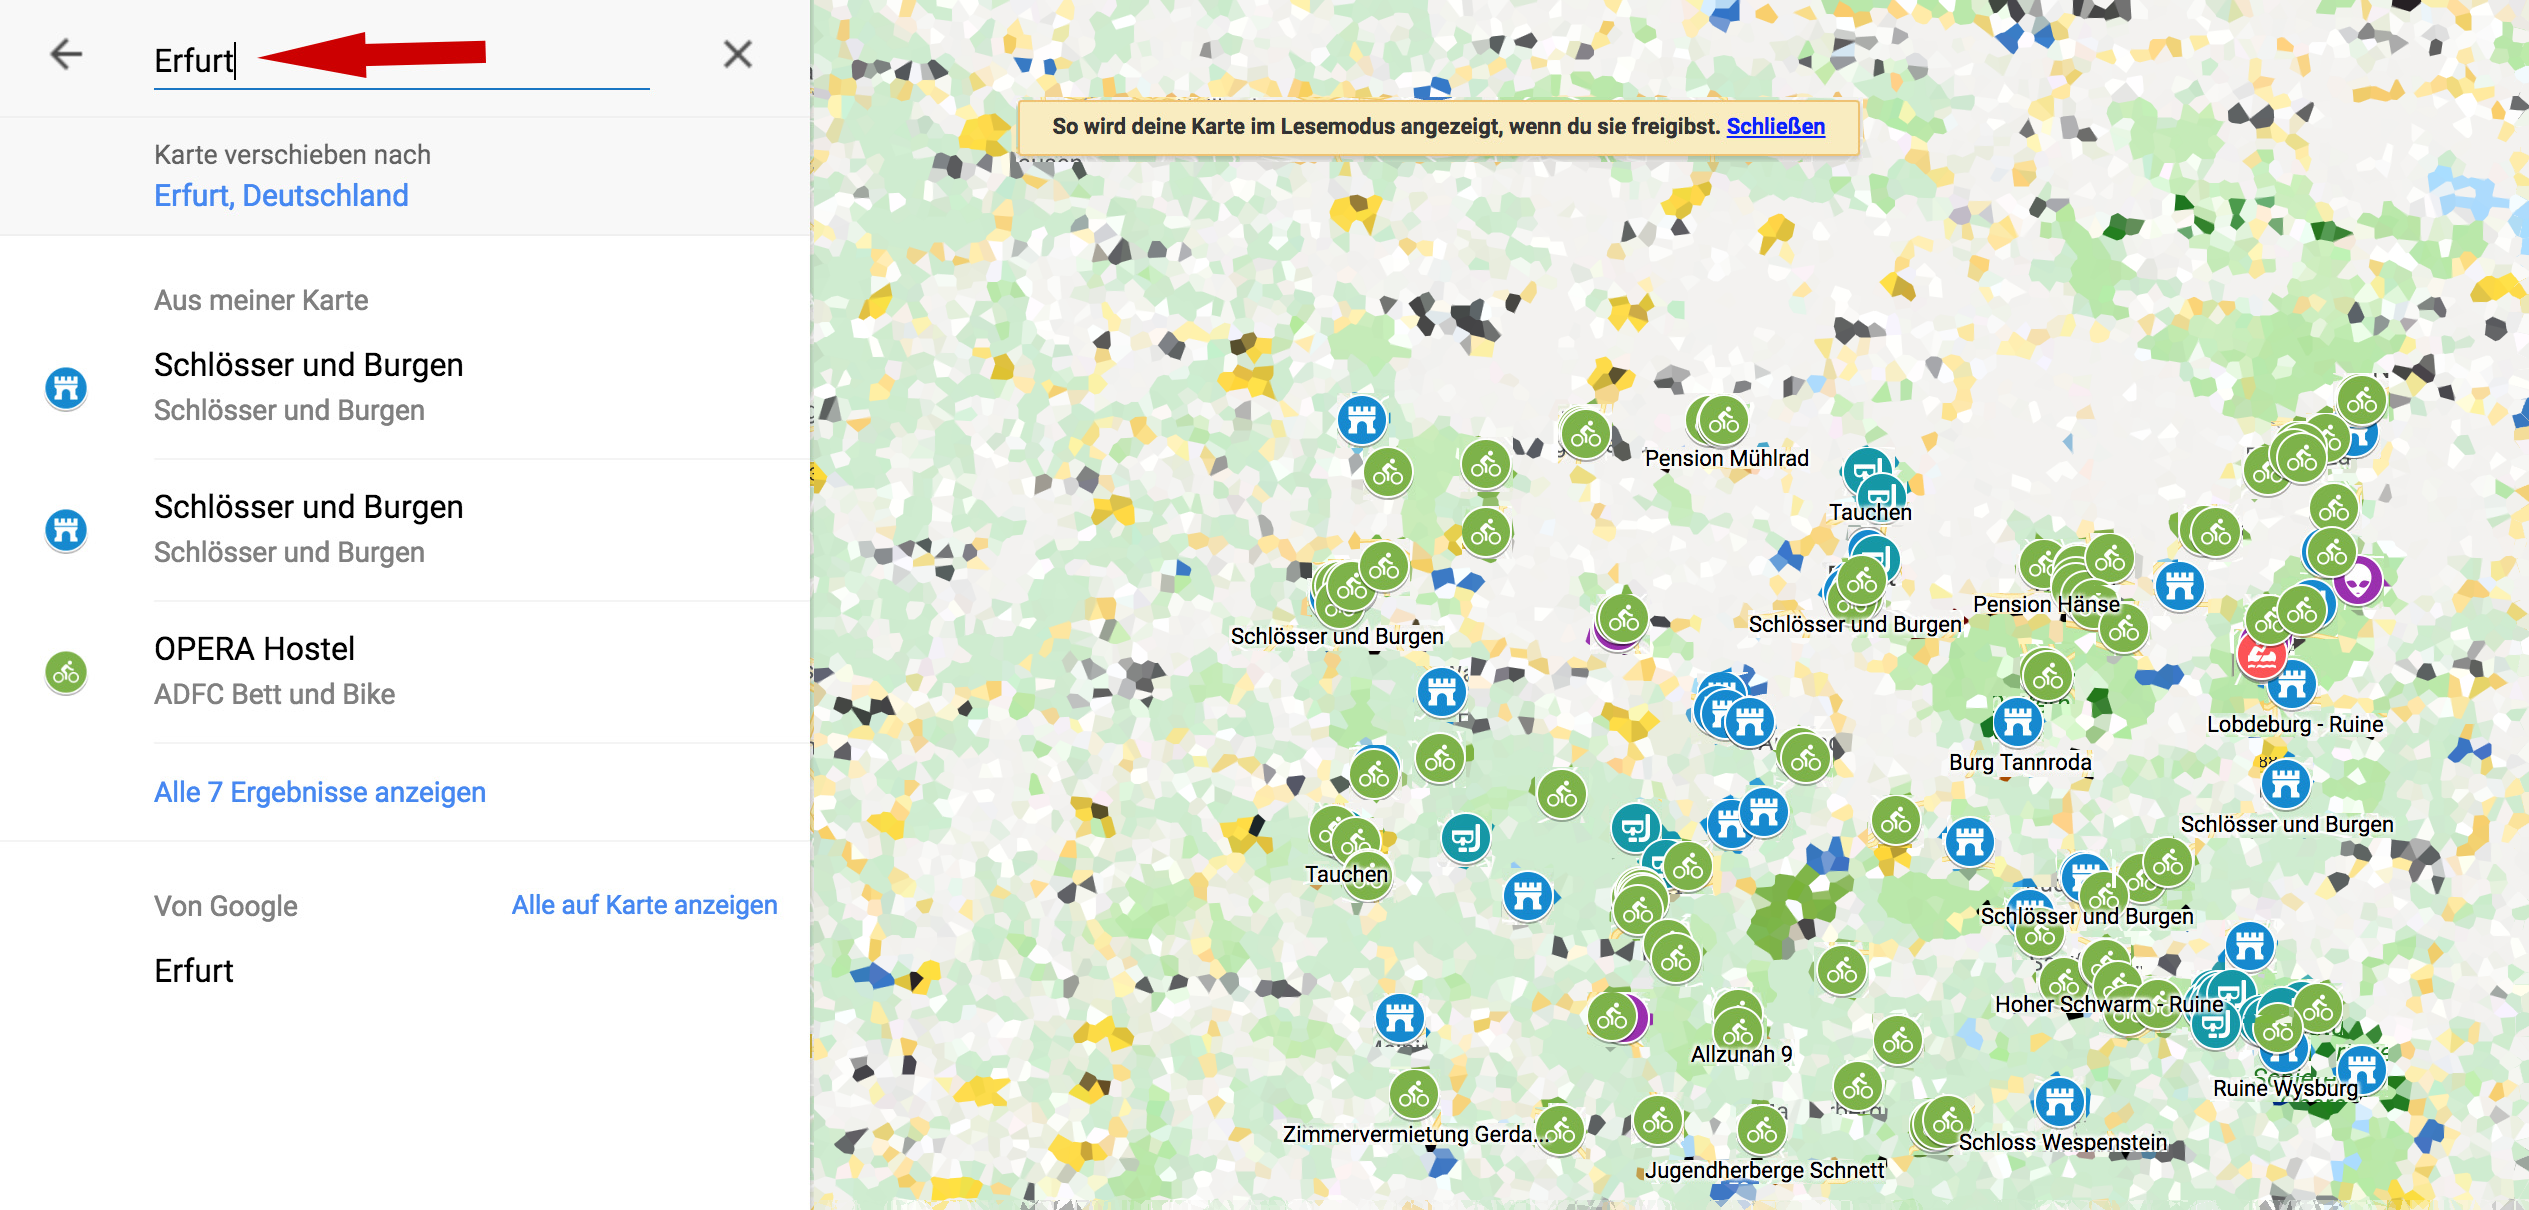Click the castle marker above Ruine Wysburg
This screenshot has height=1210, width=2529.
pyautogui.click(x=2361, y=1066)
